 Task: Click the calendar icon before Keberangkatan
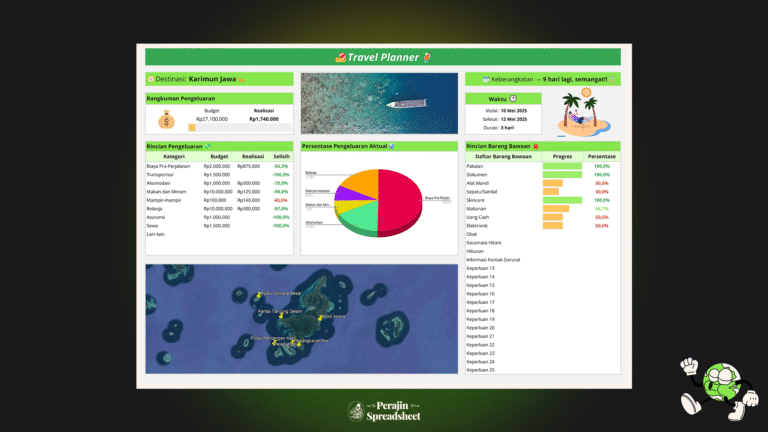(486, 79)
